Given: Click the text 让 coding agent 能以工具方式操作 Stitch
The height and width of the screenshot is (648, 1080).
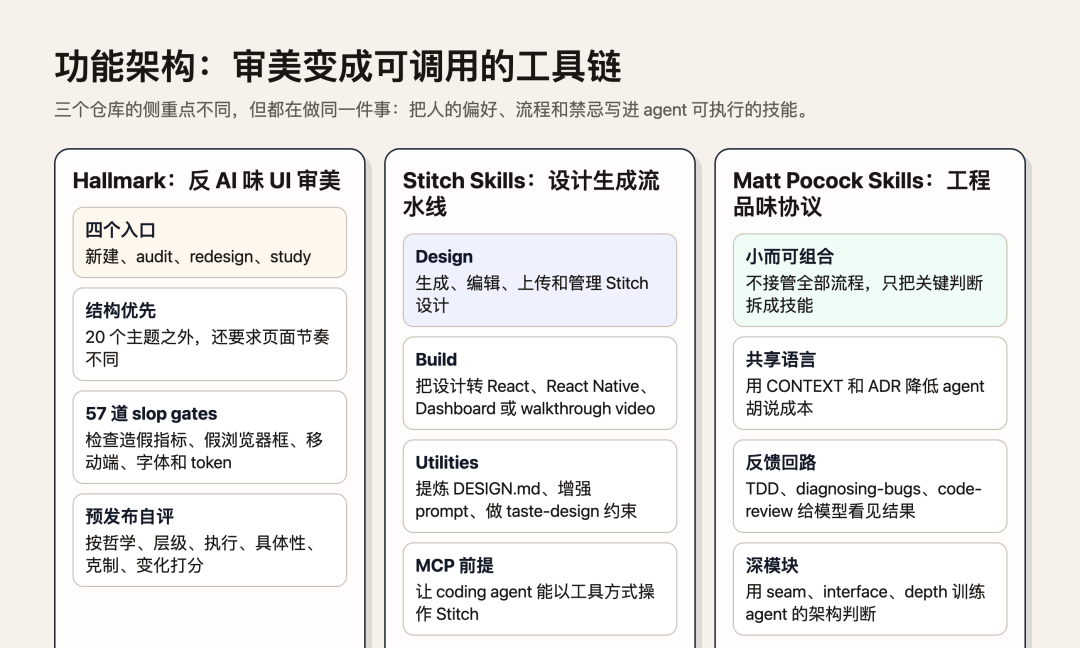Looking at the screenshot, I should (x=534, y=603).
